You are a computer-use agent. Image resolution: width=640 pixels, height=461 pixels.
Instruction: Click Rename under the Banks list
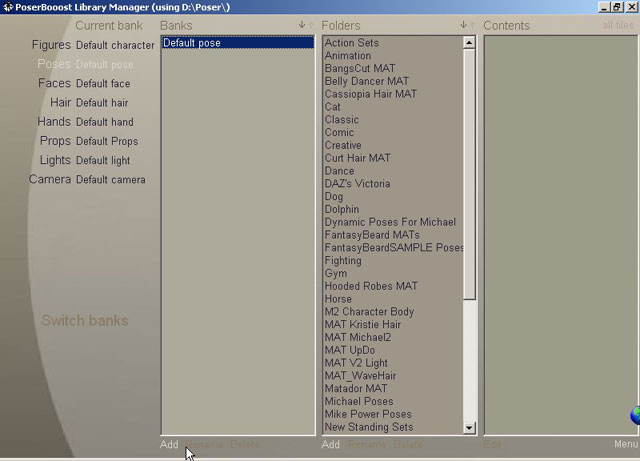204,444
